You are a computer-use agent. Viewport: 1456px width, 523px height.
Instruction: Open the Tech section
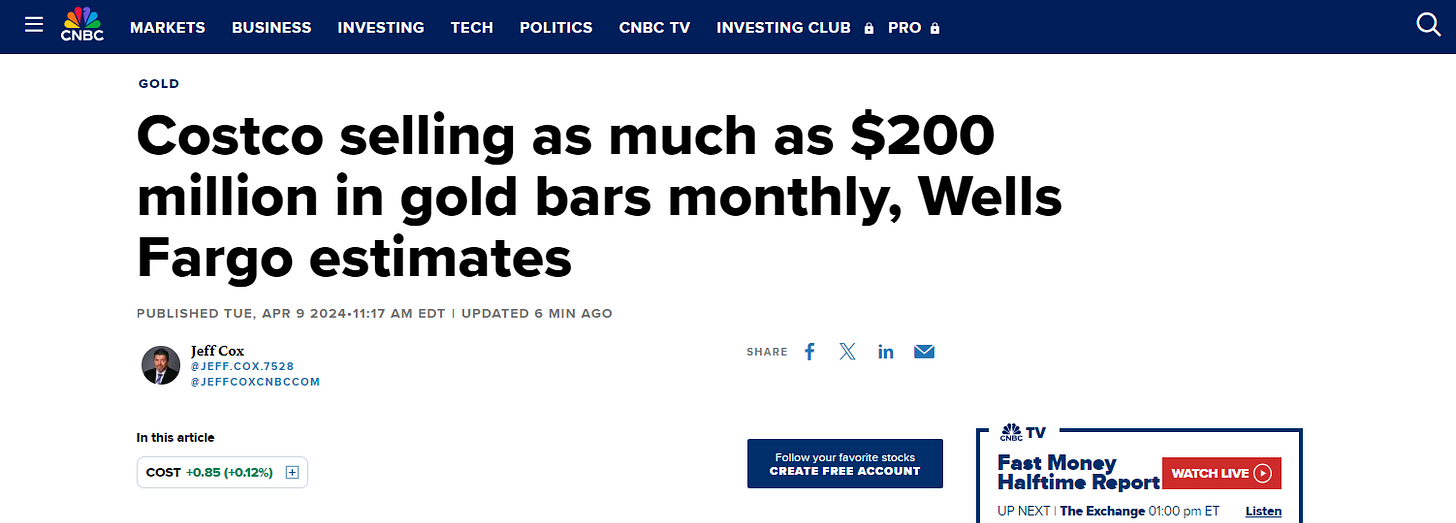(471, 28)
